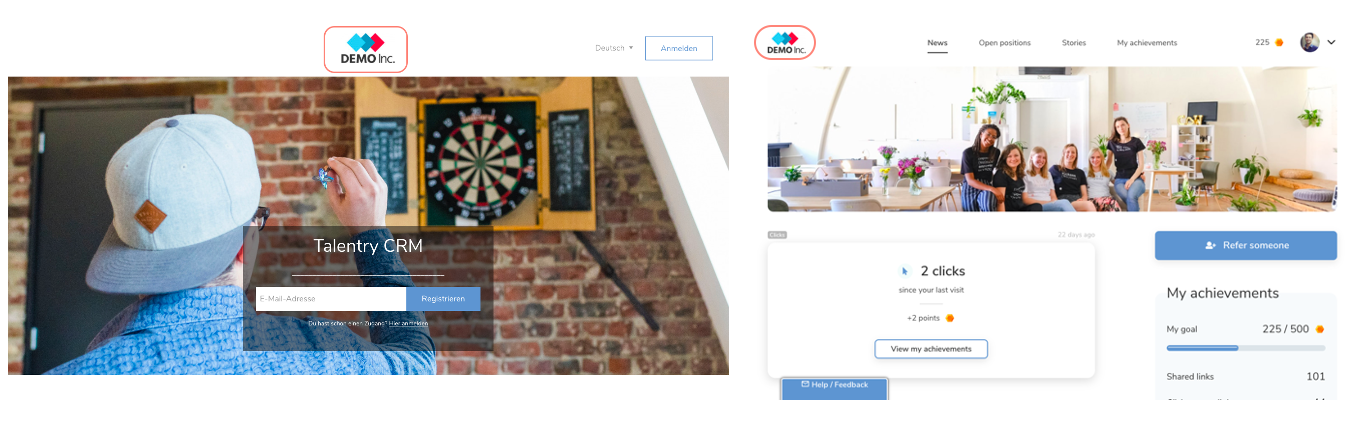This screenshot has height=425, width=1354.
Task: Click the coin icon next to 225 / 500
Action: [x=1320, y=329]
